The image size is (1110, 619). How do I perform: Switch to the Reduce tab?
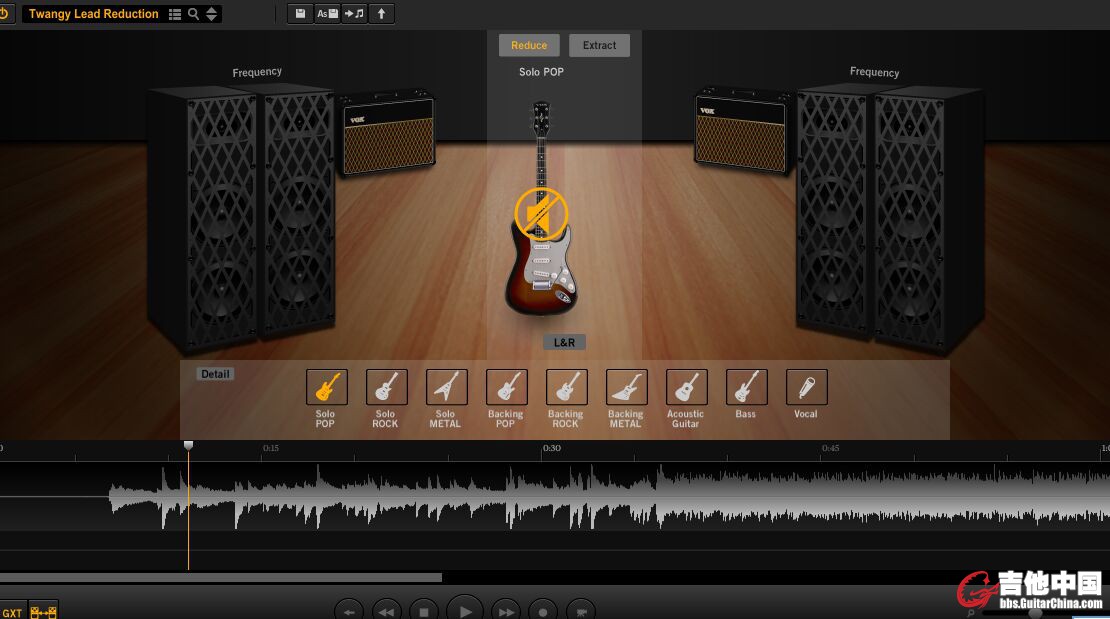[529, 45]
